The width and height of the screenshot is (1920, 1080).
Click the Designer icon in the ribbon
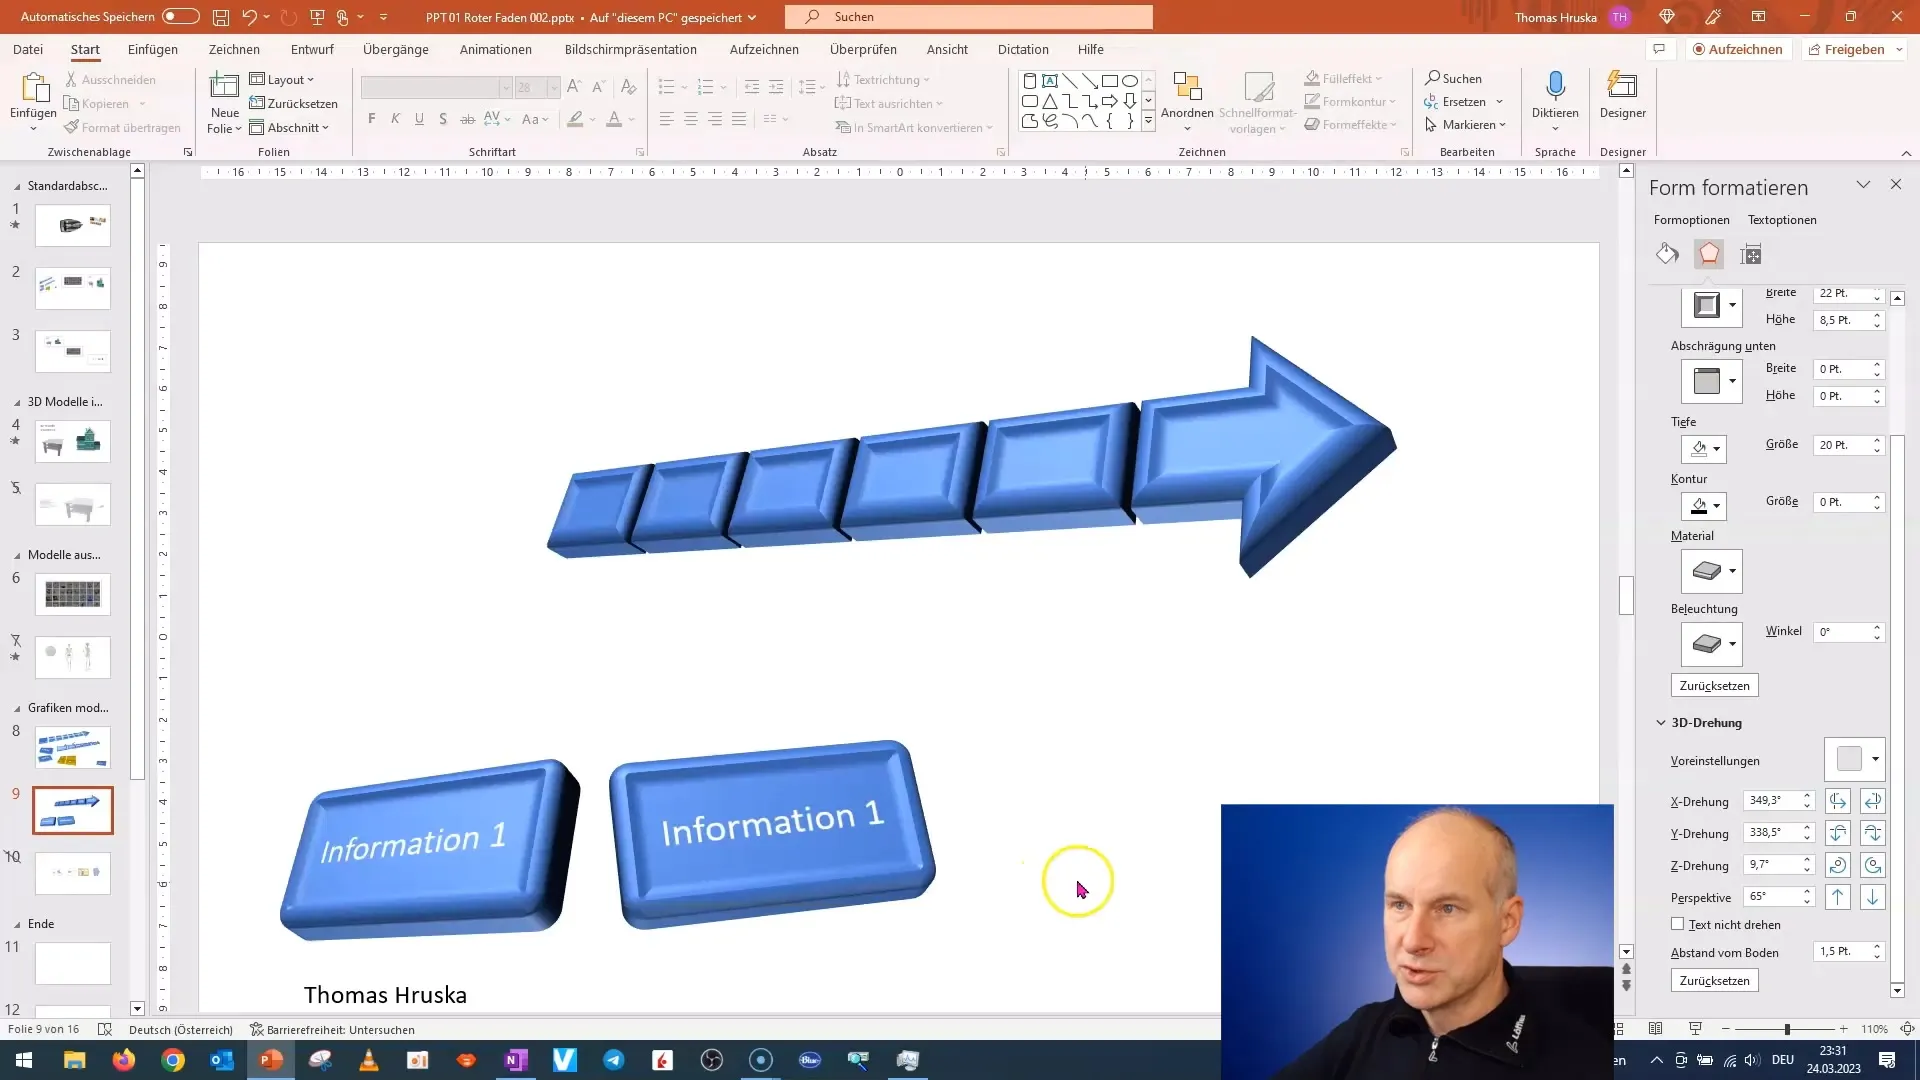1623,100
